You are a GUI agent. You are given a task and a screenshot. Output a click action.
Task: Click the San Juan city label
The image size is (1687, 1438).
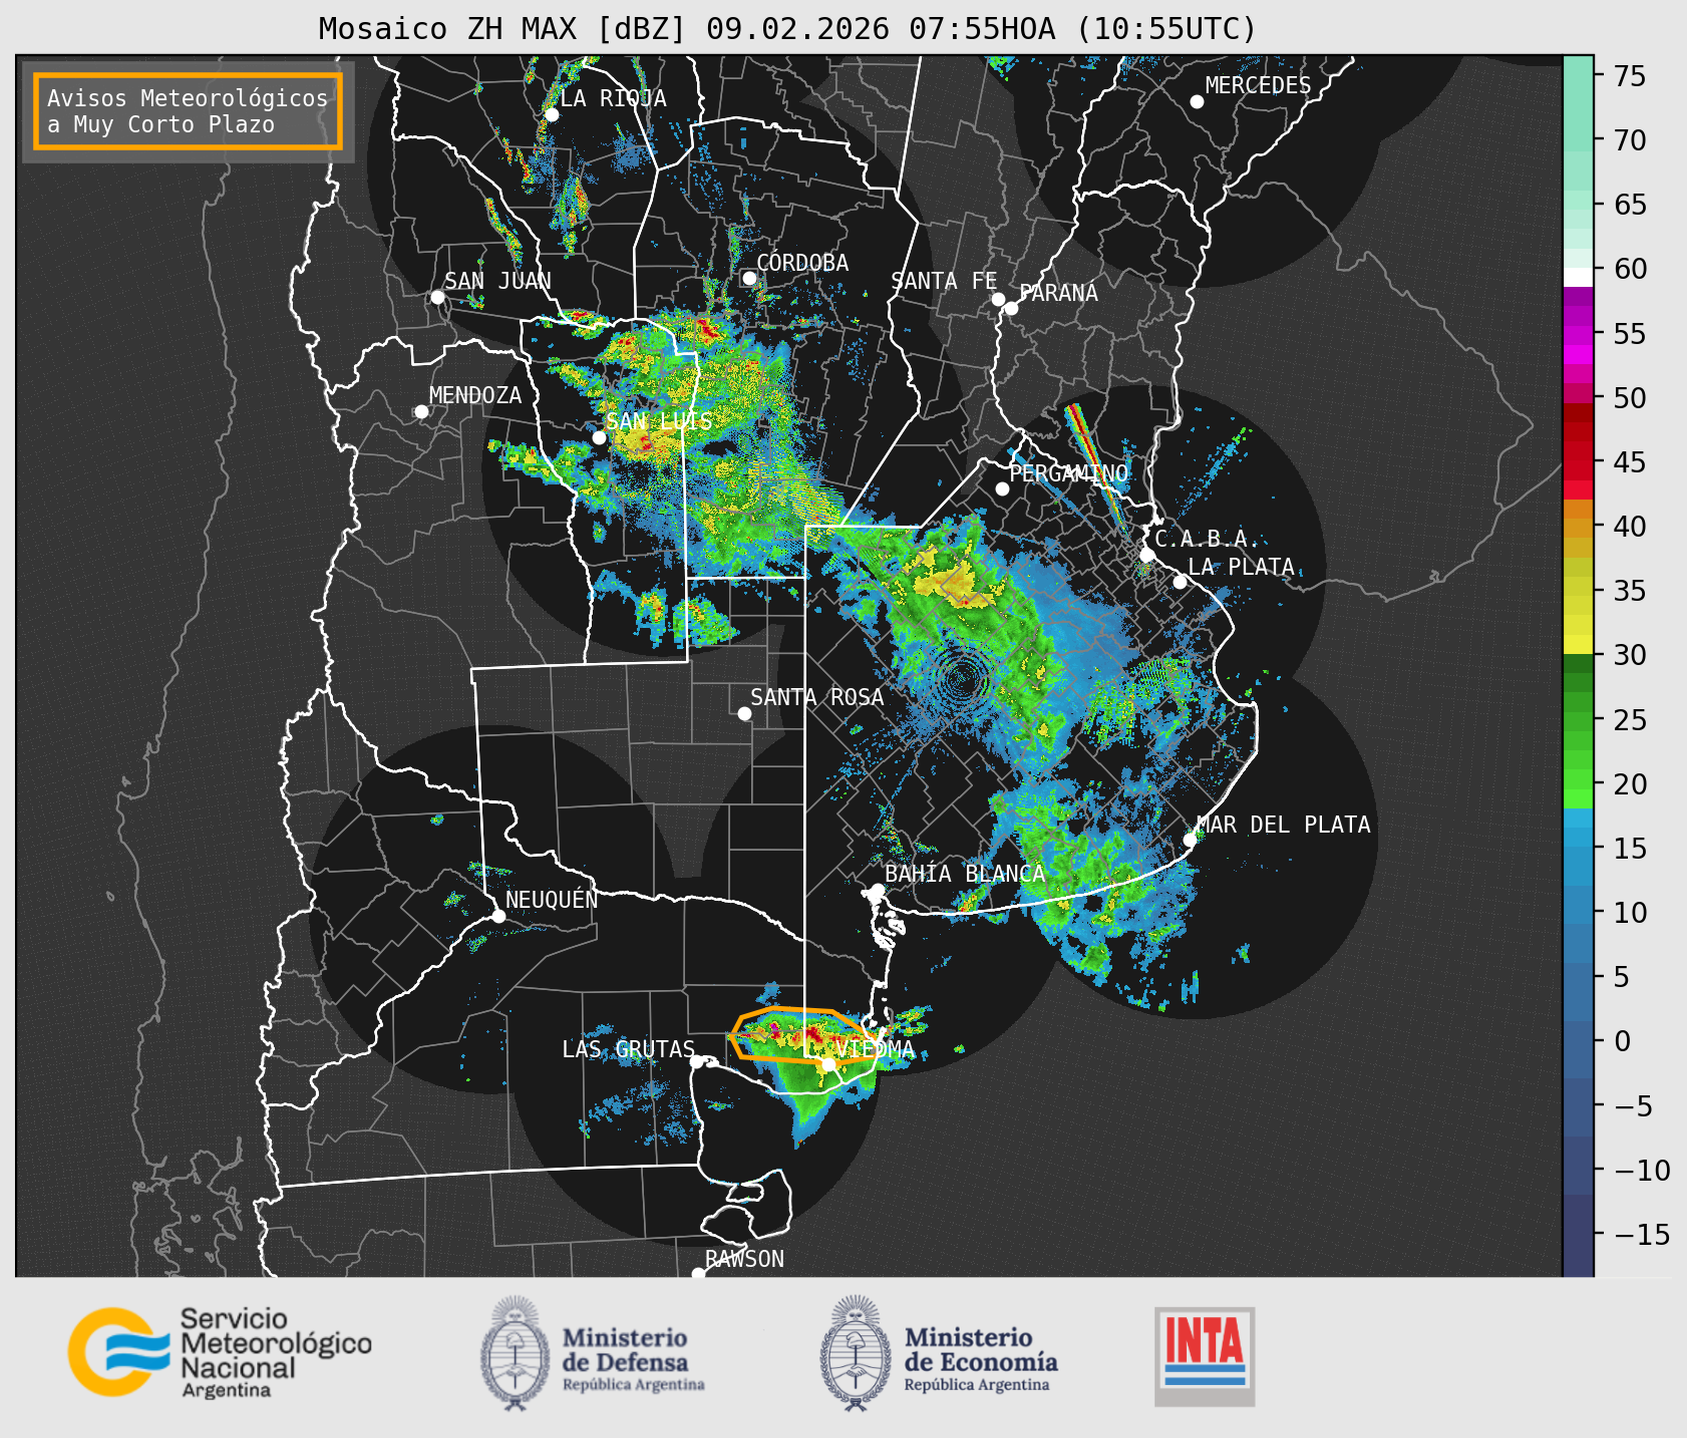[497, 281]
